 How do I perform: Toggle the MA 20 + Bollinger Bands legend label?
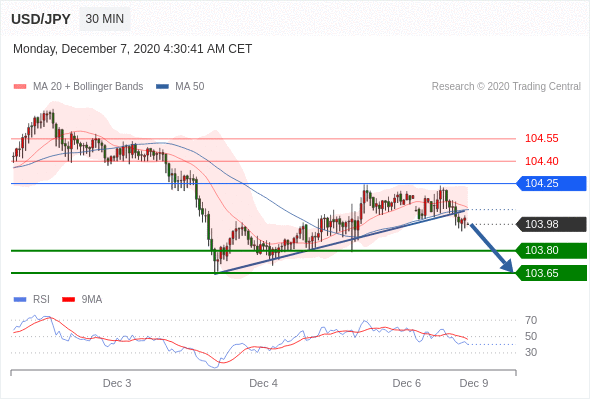tap(88, 87)
